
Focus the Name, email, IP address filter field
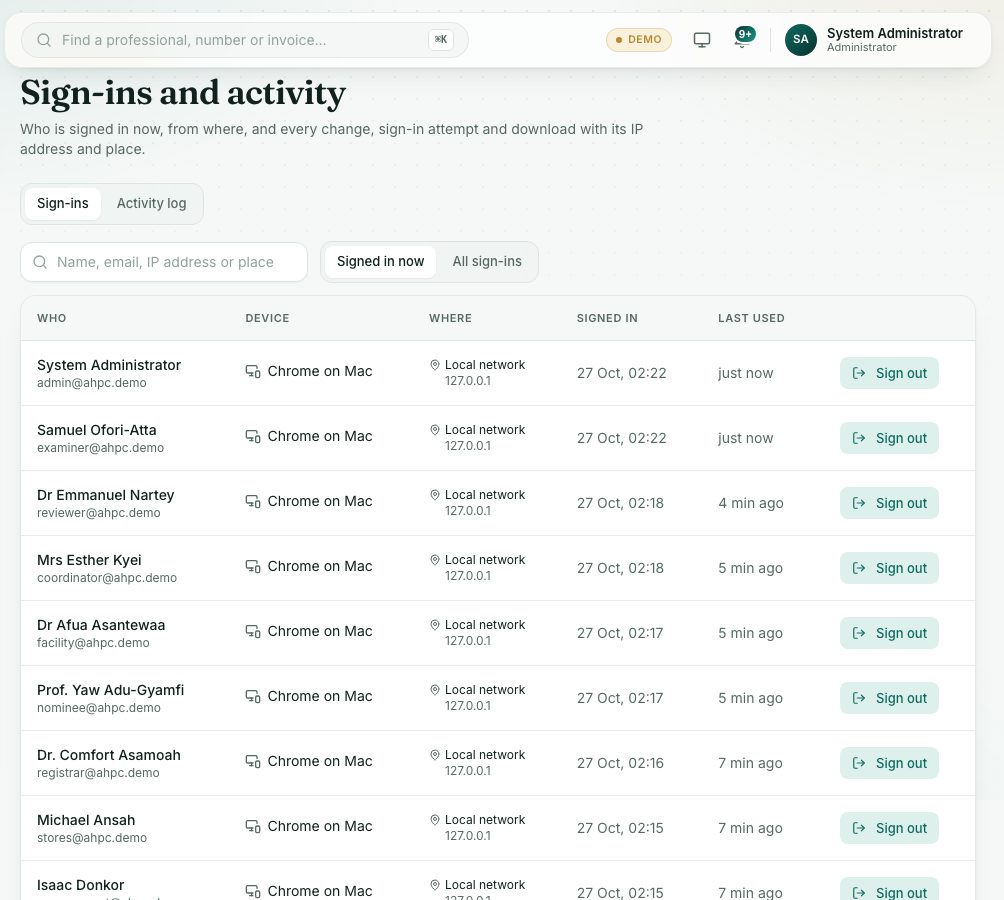(164, 262)
